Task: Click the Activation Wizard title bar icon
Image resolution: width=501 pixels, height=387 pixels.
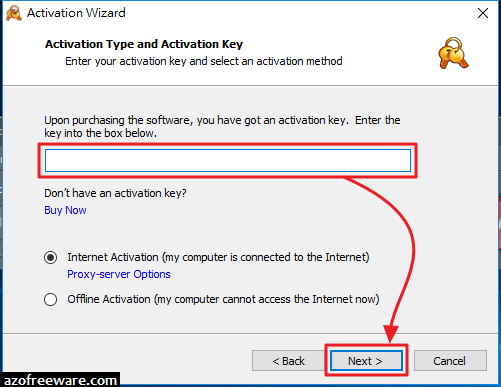Action: [14, 14]
